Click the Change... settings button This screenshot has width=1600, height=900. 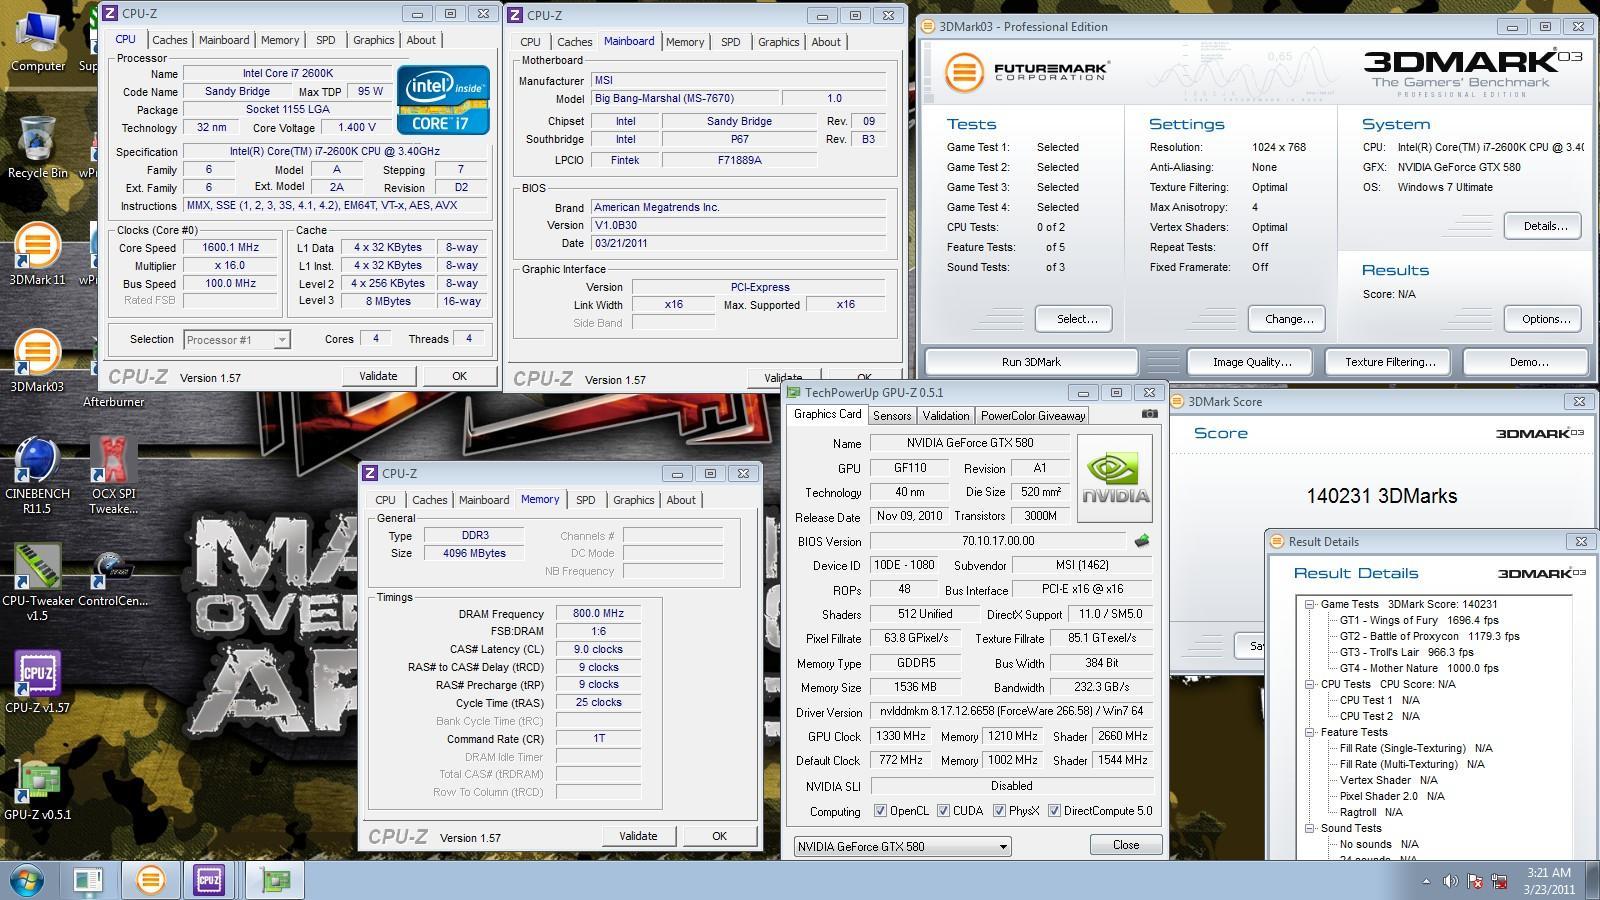tap(1288, 319)
